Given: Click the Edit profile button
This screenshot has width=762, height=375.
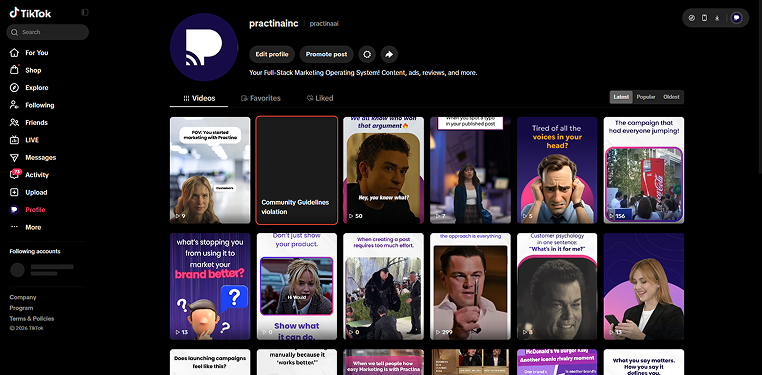Looking at the screenshot, I should [272, 54].
